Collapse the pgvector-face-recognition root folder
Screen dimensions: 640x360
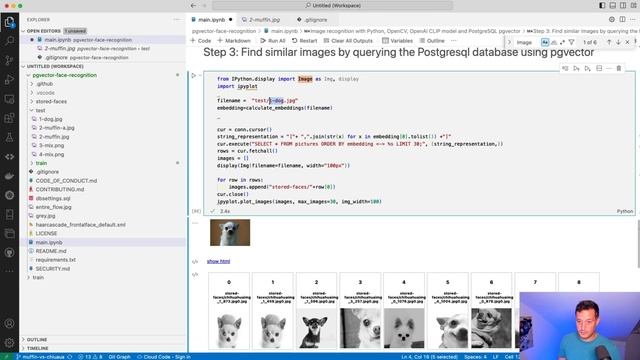point(64,75)
